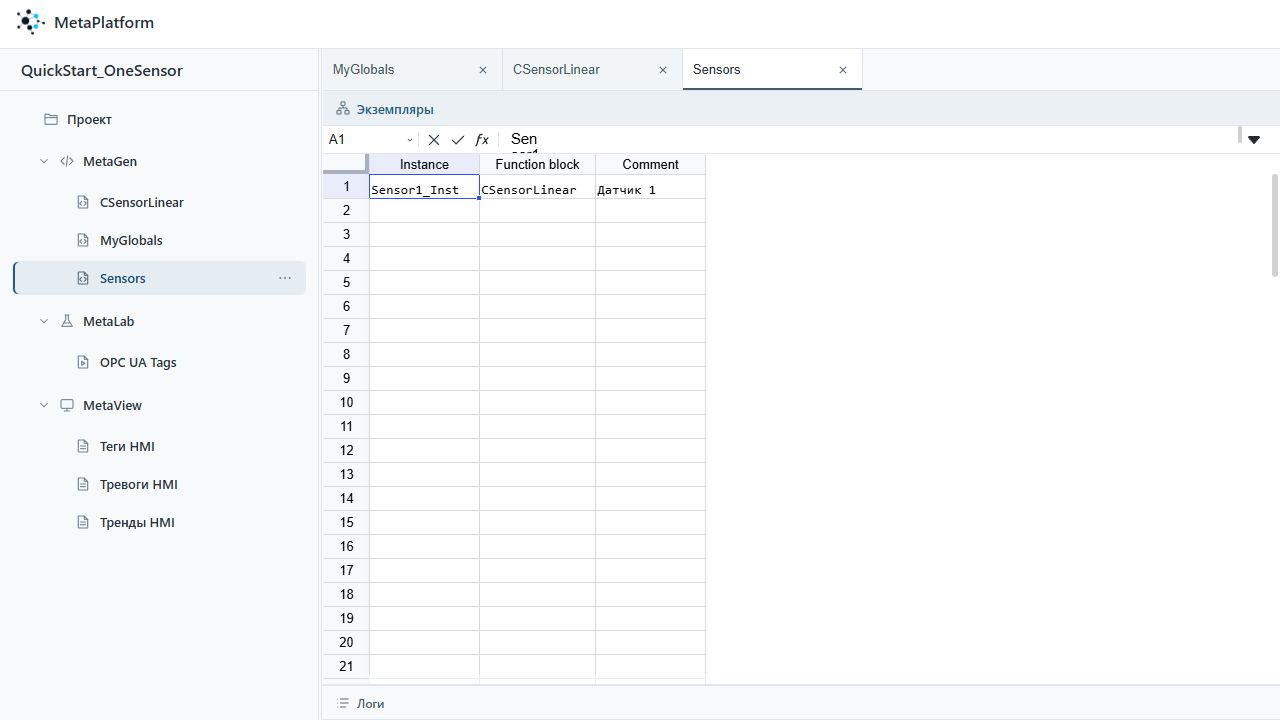Click the Экземпляры hierarchy icon

pos(343,109)
